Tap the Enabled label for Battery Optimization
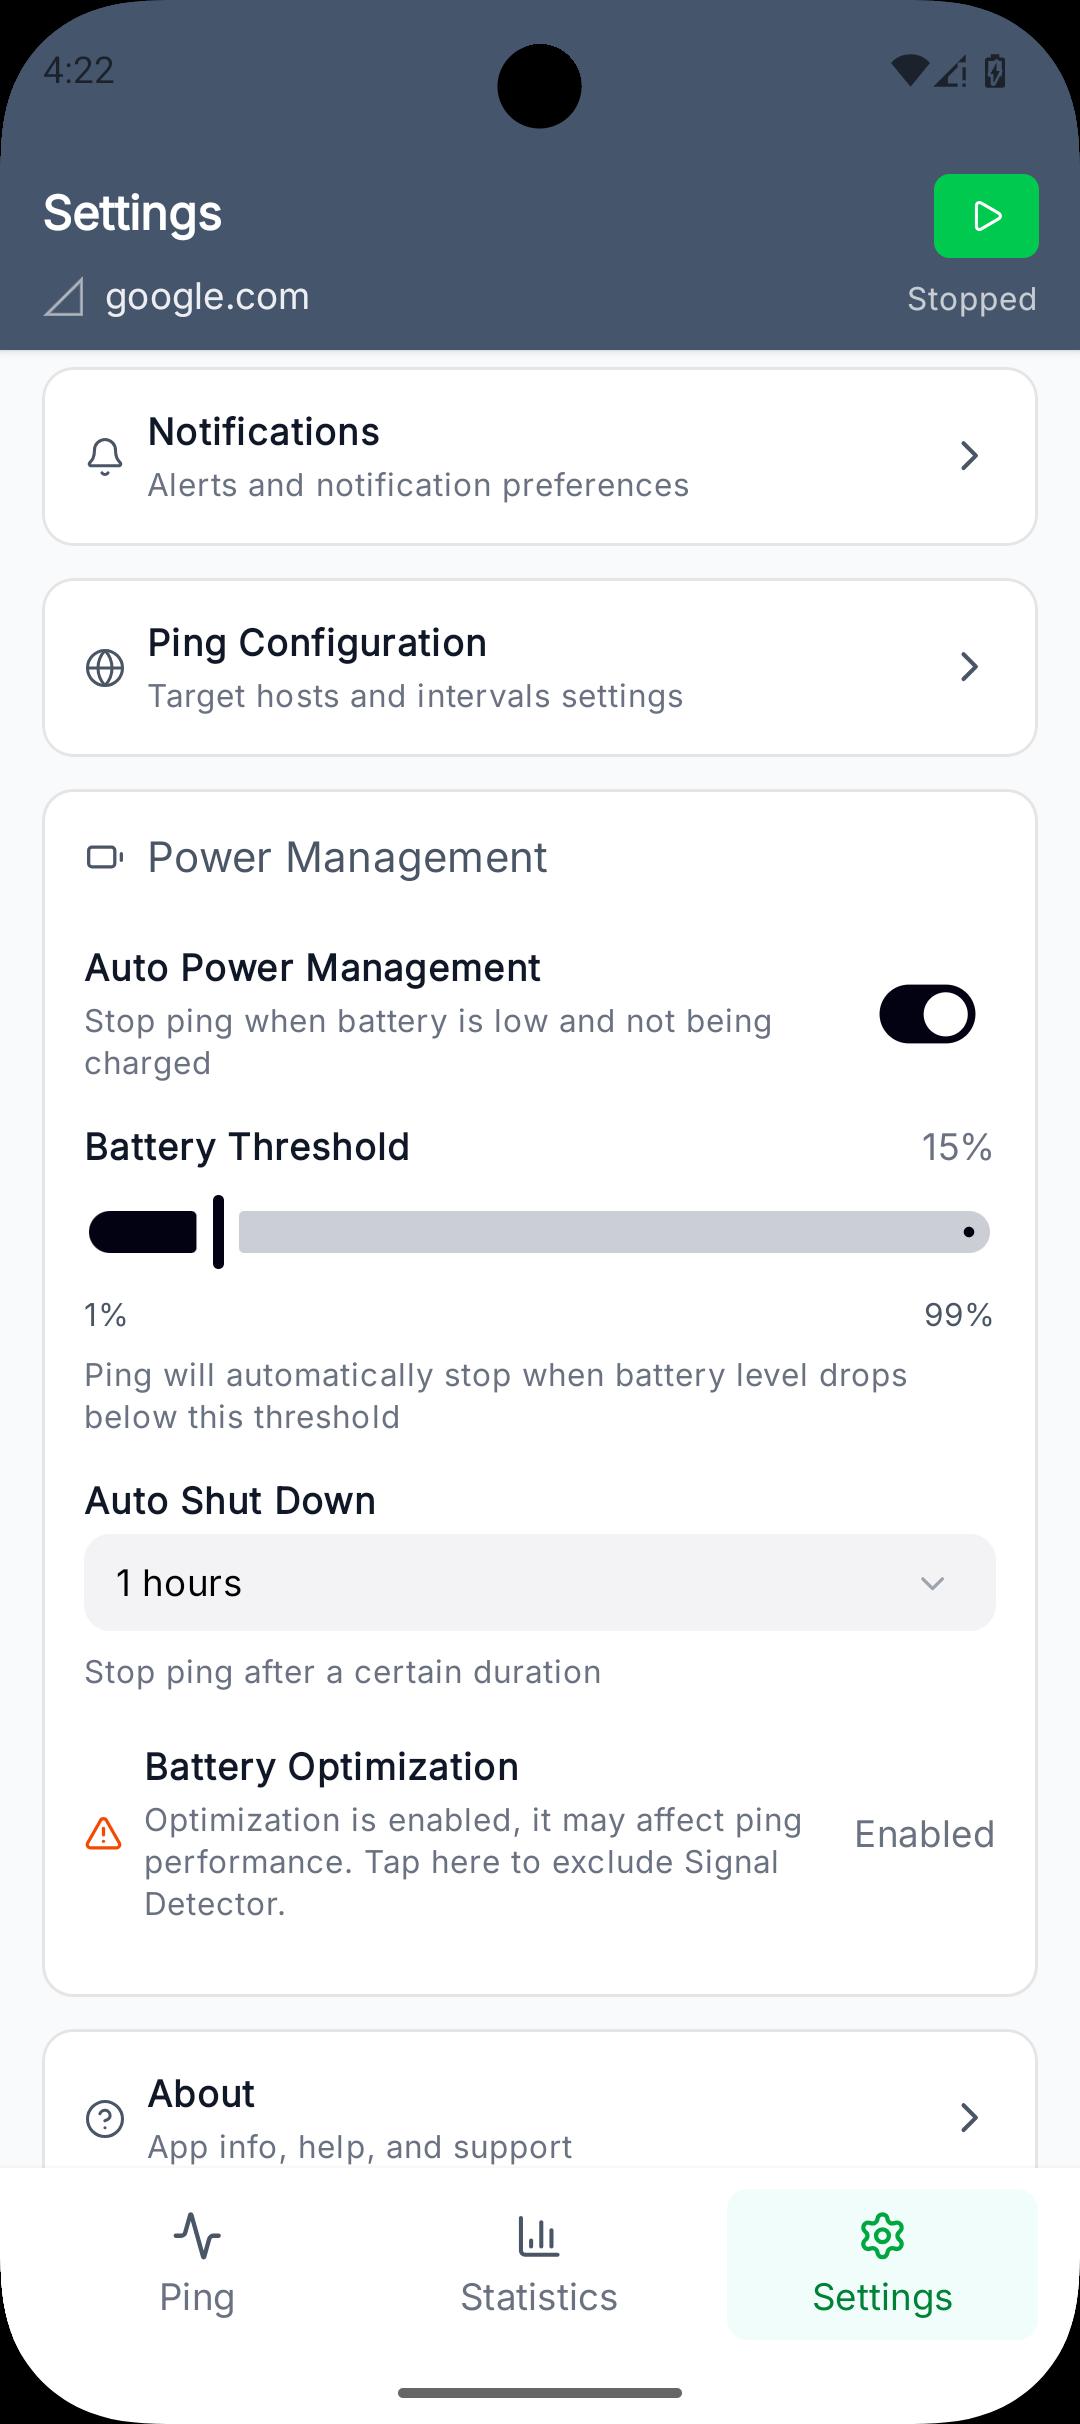The width and height of the screenshot is (1080, 2424). (x=924, y=1834)
